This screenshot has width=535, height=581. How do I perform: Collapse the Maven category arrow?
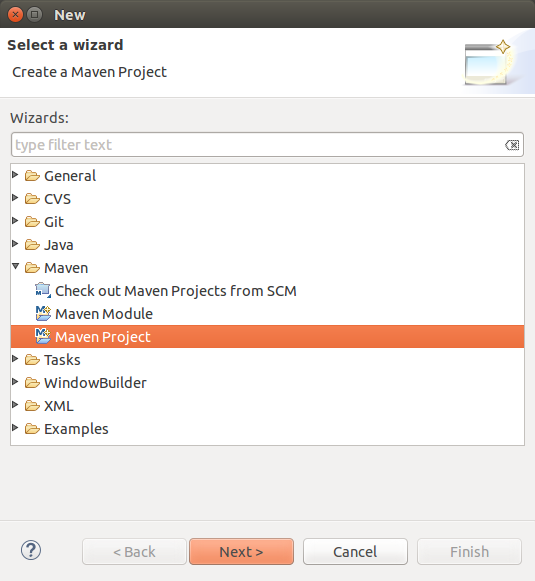pos(15,266)
